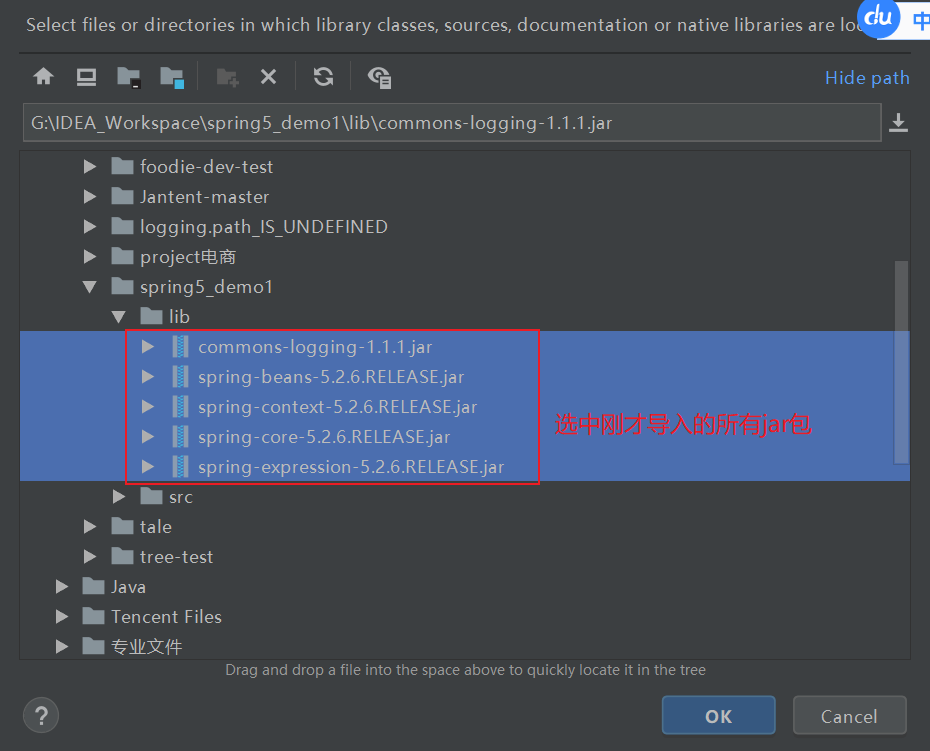930x751 pixels.
Task: Delete the selected item with X icon
Action: pyautogui.click(x=268, y=77)
